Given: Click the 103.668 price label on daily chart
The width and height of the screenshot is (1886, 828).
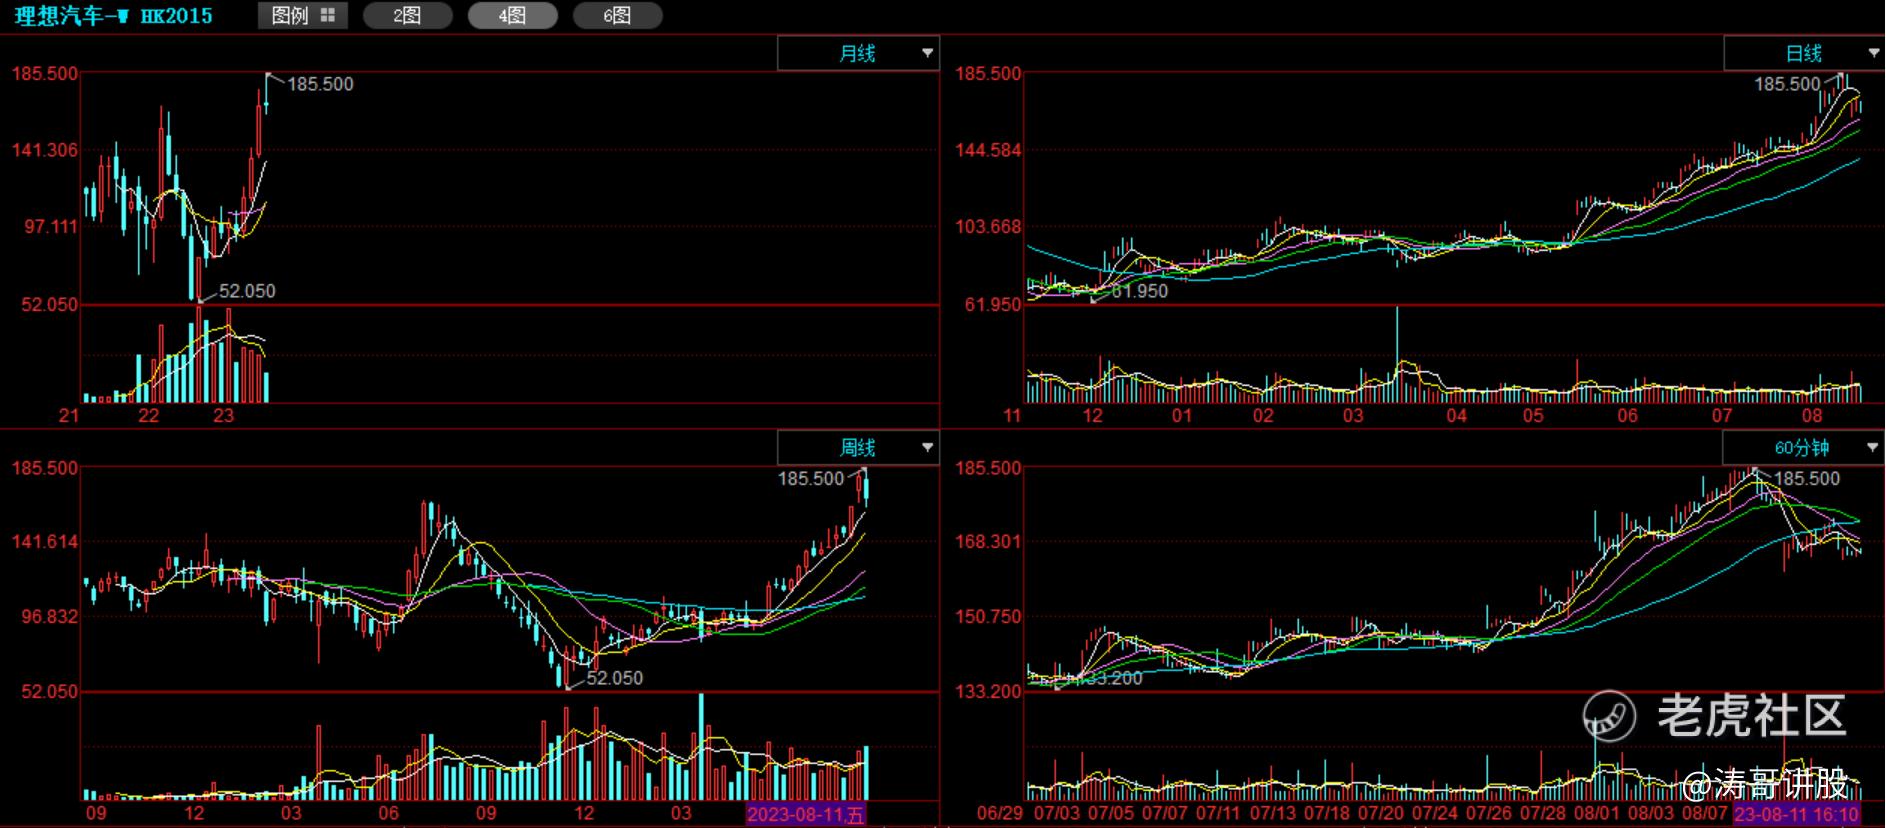Looking at the screenshot, I should point(988,227).
